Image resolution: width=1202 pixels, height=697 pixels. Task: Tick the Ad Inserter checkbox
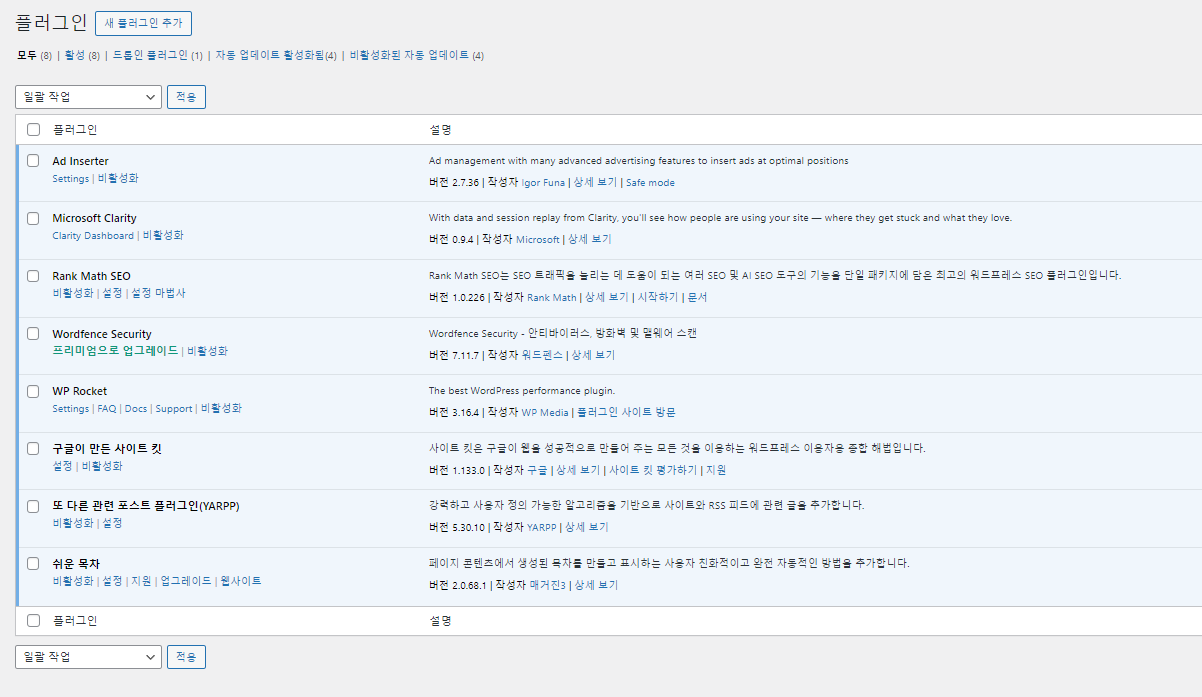pyautogui.click(x=33, y=160)
